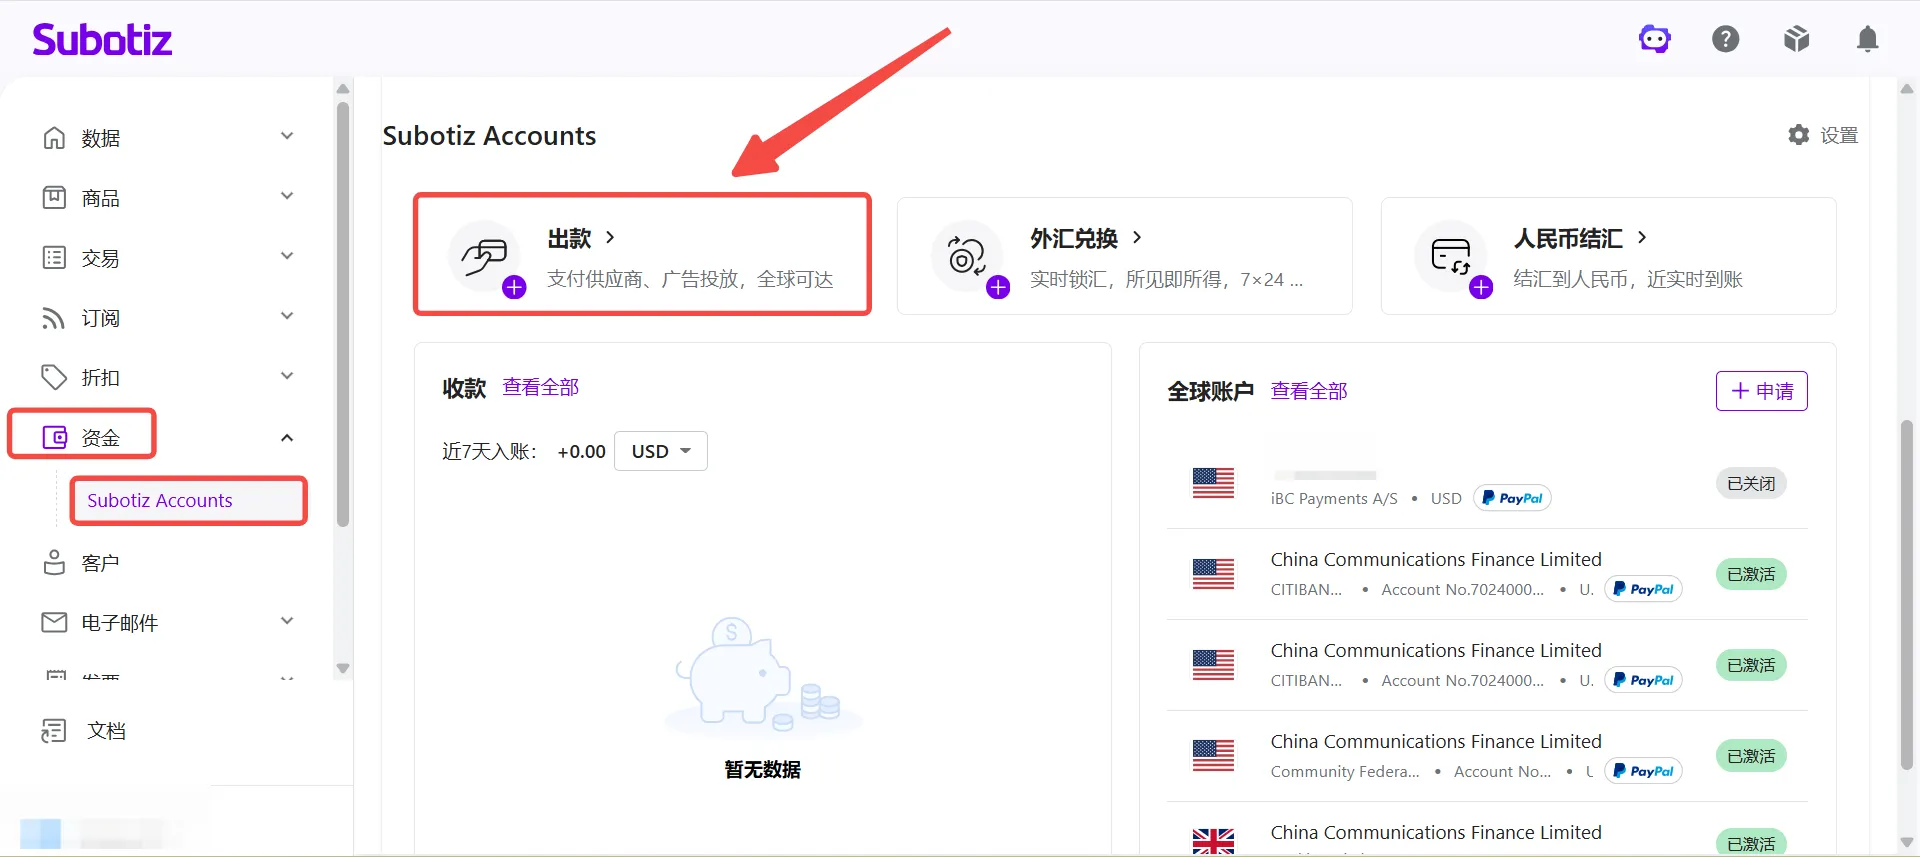Click sidebar scroll up arrow
Image resolution: width=1920 pixels, height=857 pixels.
click(343, 89)
